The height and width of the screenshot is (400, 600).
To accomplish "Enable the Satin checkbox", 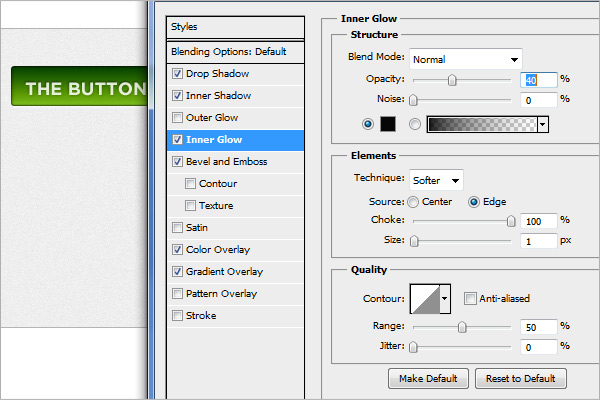I will tap(177, 227).
